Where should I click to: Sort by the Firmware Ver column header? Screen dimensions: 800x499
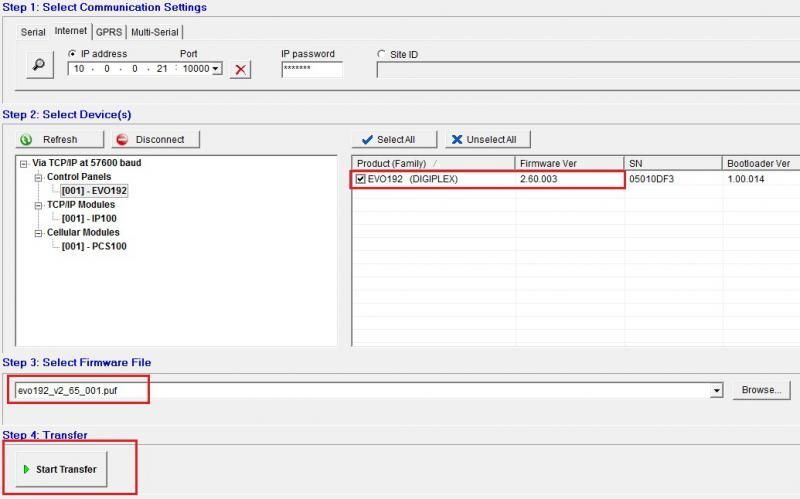pyautogui.click(x=569, y=163)
